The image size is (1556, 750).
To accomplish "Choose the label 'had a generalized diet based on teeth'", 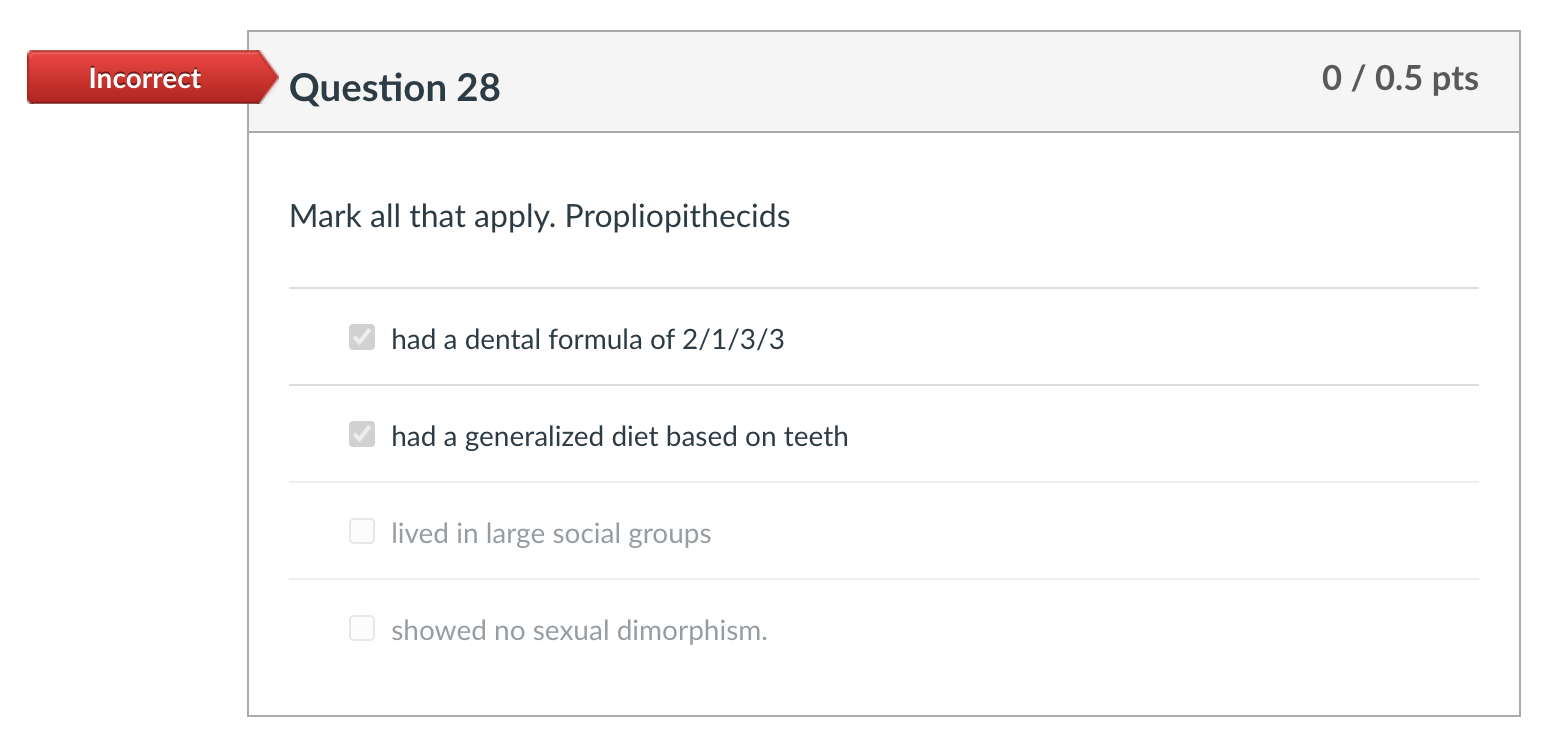I will [620, 437].
